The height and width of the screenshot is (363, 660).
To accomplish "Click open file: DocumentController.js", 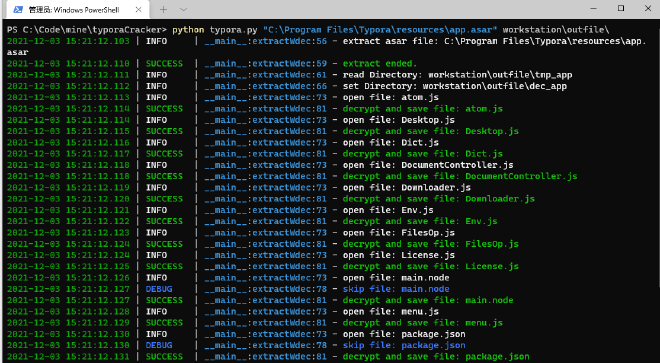I will [x=428, y=165].
